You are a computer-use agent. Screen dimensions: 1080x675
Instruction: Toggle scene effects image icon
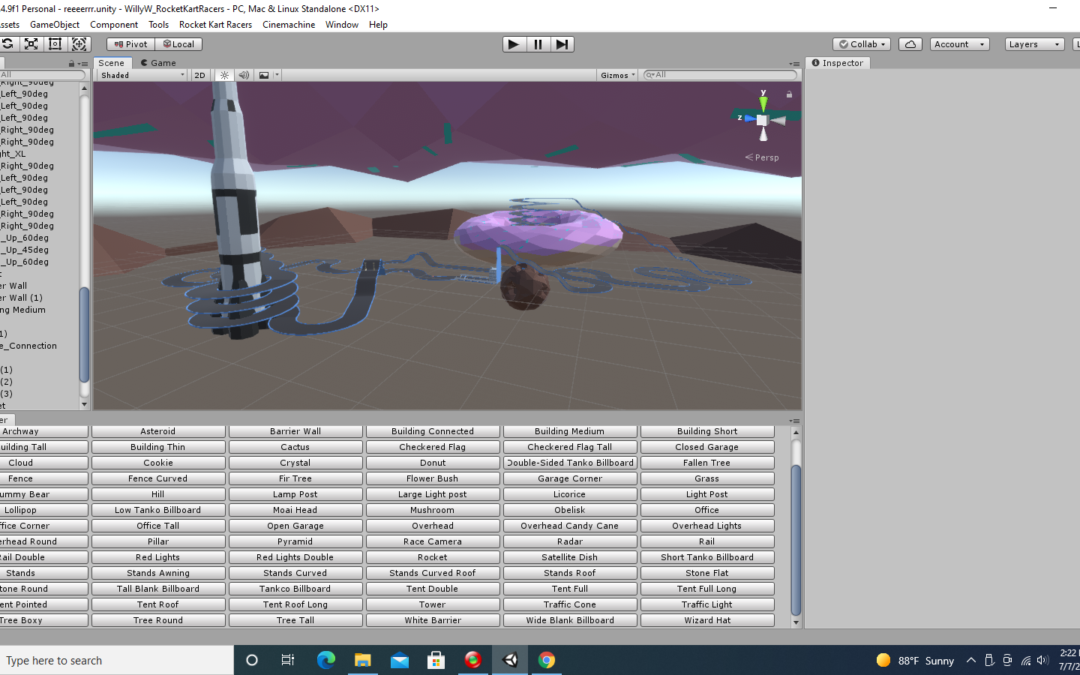click(264, 75)
